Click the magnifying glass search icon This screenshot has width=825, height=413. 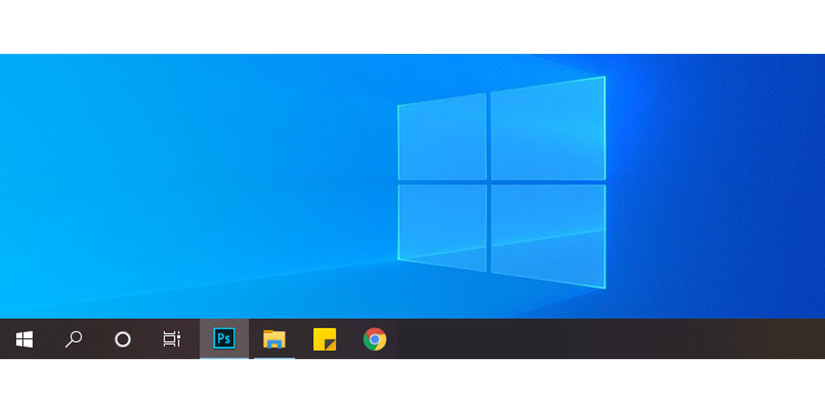[73, 339]
